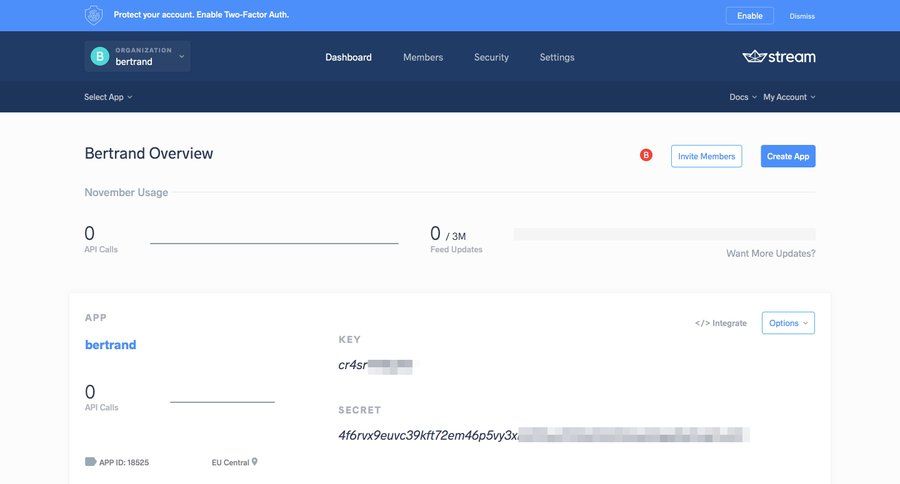Open the Select App dropdown
Image resolution: width=900 pixels, height=484 pixels.
pyautogui.click(x=108, y=97)
